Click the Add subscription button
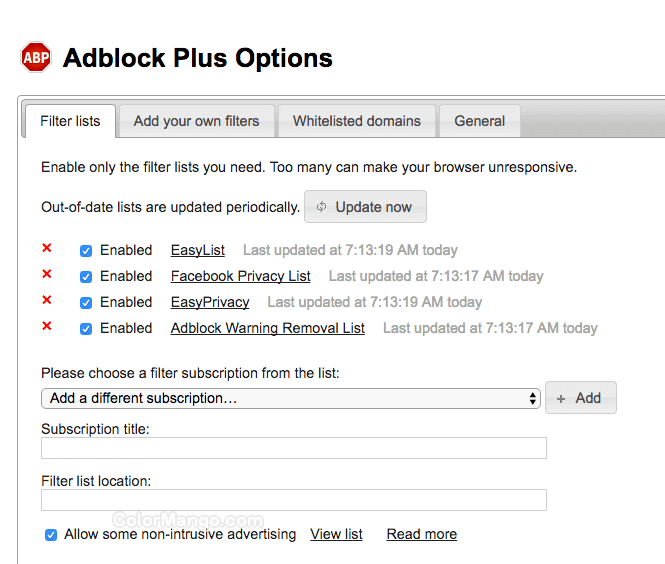Screen dimensions: 665x564 tap(580, 398)
